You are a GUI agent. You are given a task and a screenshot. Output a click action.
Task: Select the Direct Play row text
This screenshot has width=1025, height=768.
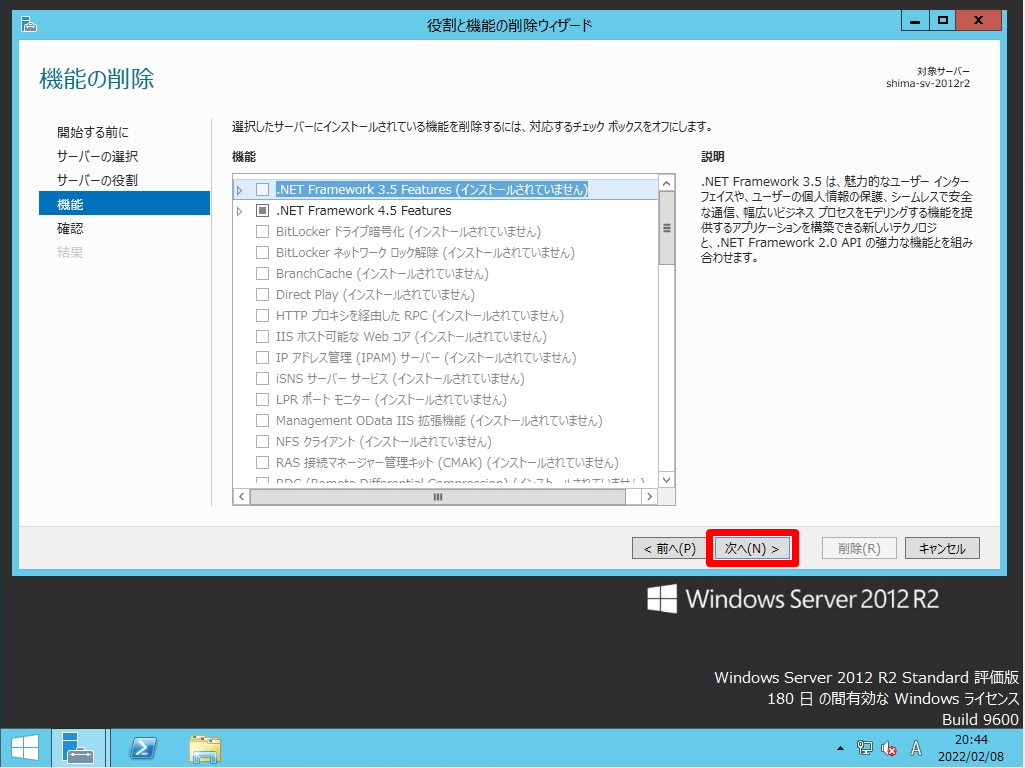(x=375, y=295)
